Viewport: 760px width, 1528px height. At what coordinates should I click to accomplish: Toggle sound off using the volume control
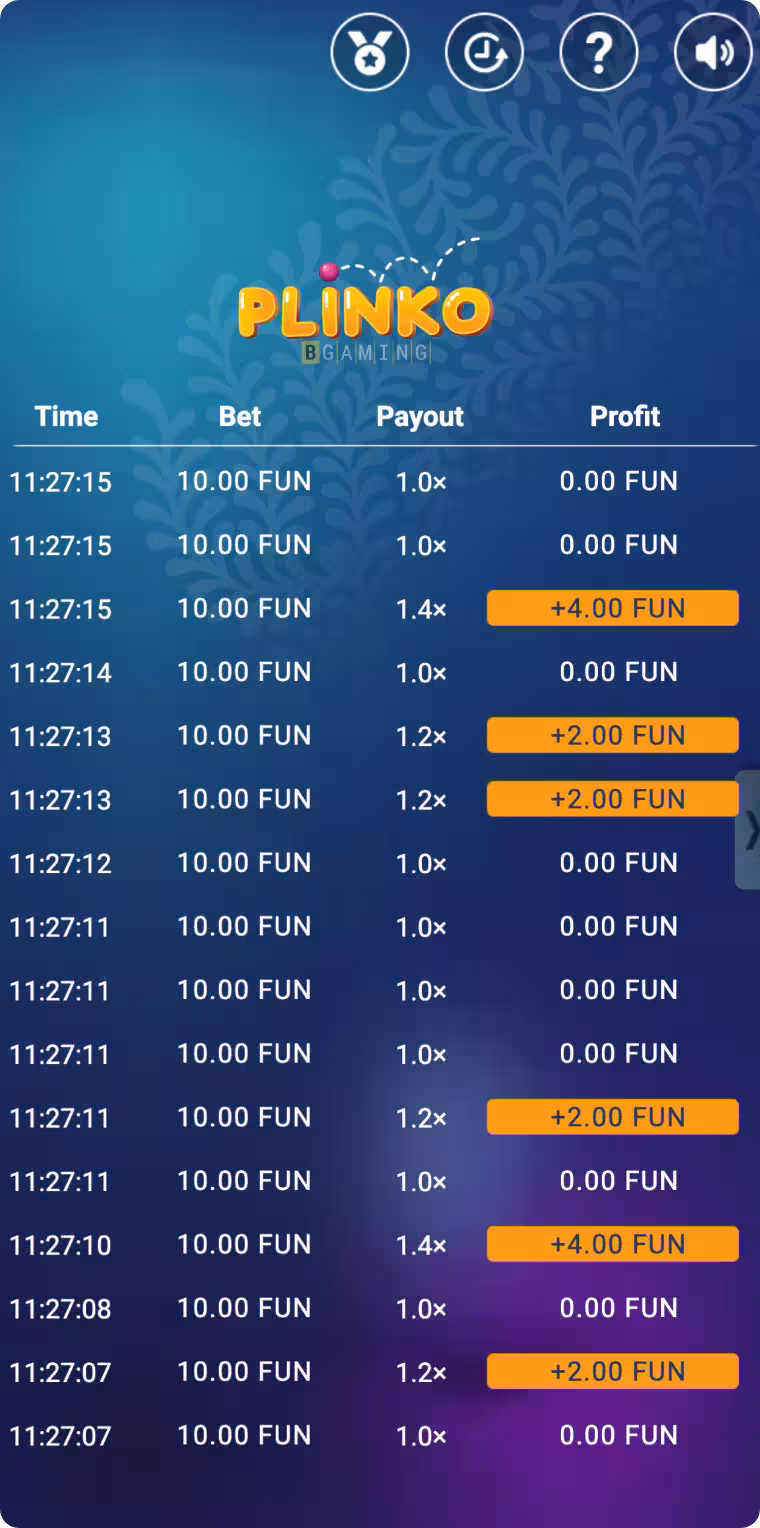[712, 52]
